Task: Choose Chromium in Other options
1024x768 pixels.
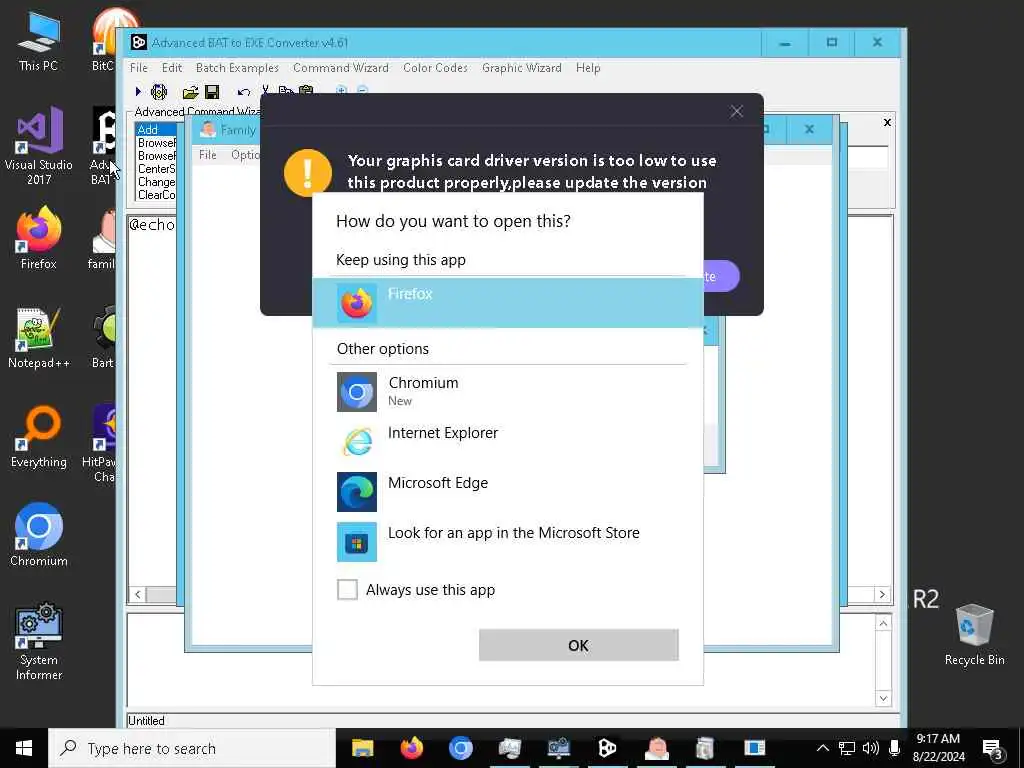Action: [x=508, y=391]
